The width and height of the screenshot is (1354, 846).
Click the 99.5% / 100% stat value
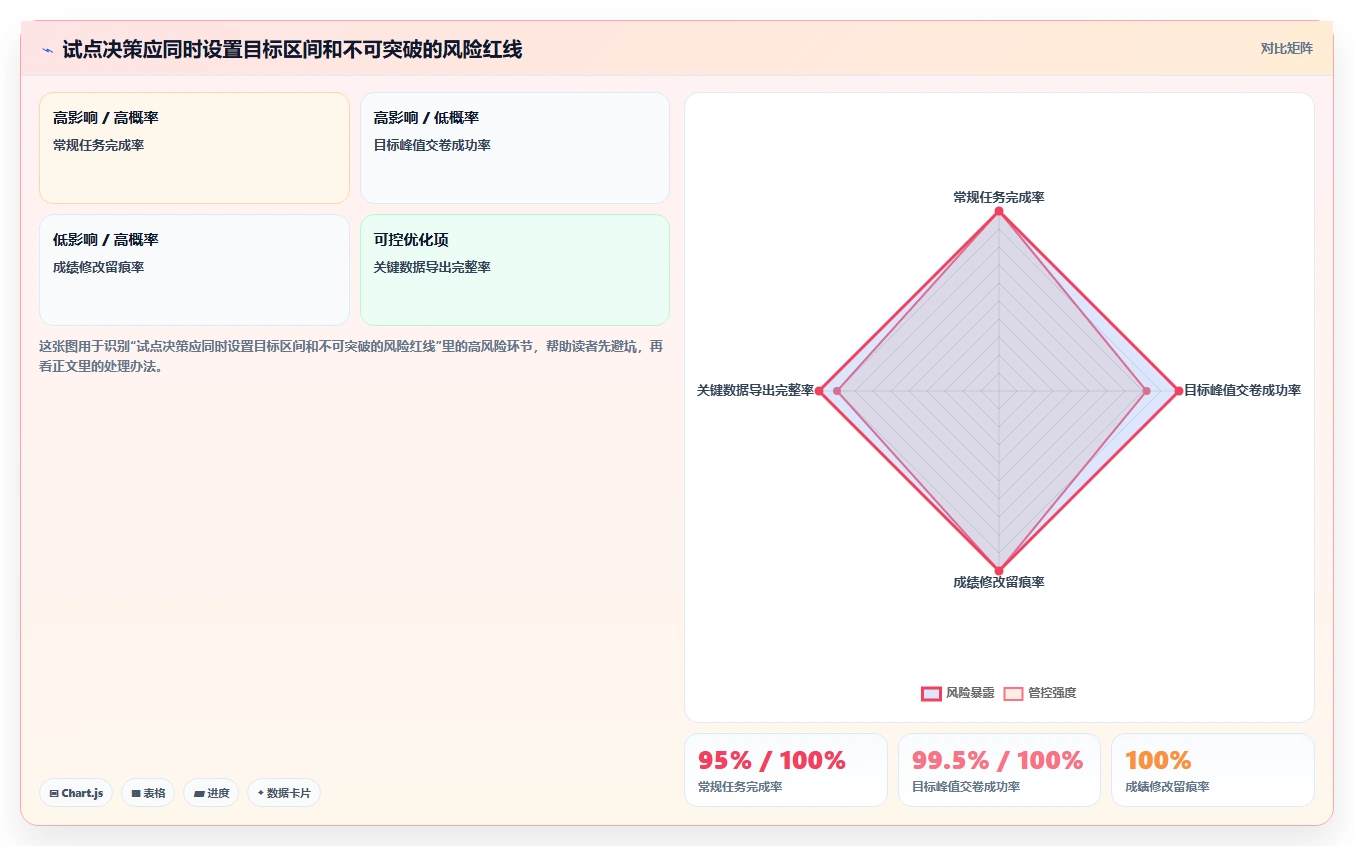997,760
